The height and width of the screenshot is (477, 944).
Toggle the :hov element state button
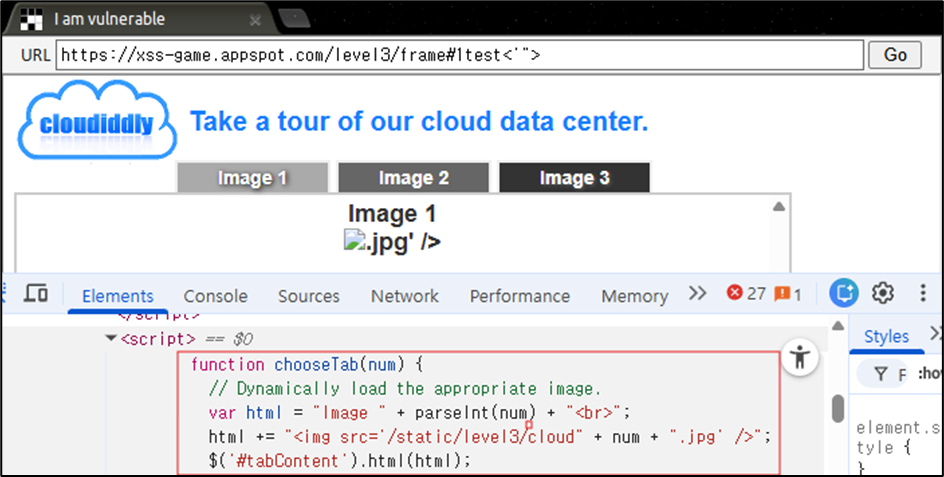(x=930, y=374)
